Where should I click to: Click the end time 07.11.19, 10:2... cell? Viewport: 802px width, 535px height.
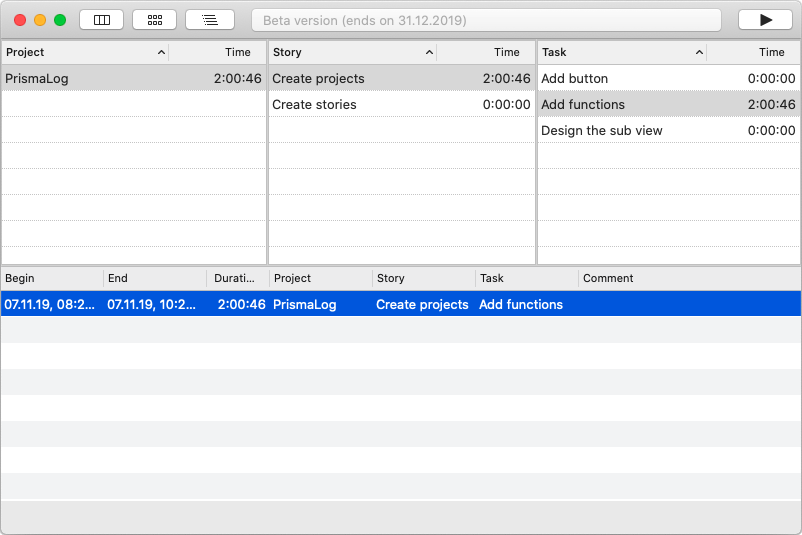click(151, 304)
